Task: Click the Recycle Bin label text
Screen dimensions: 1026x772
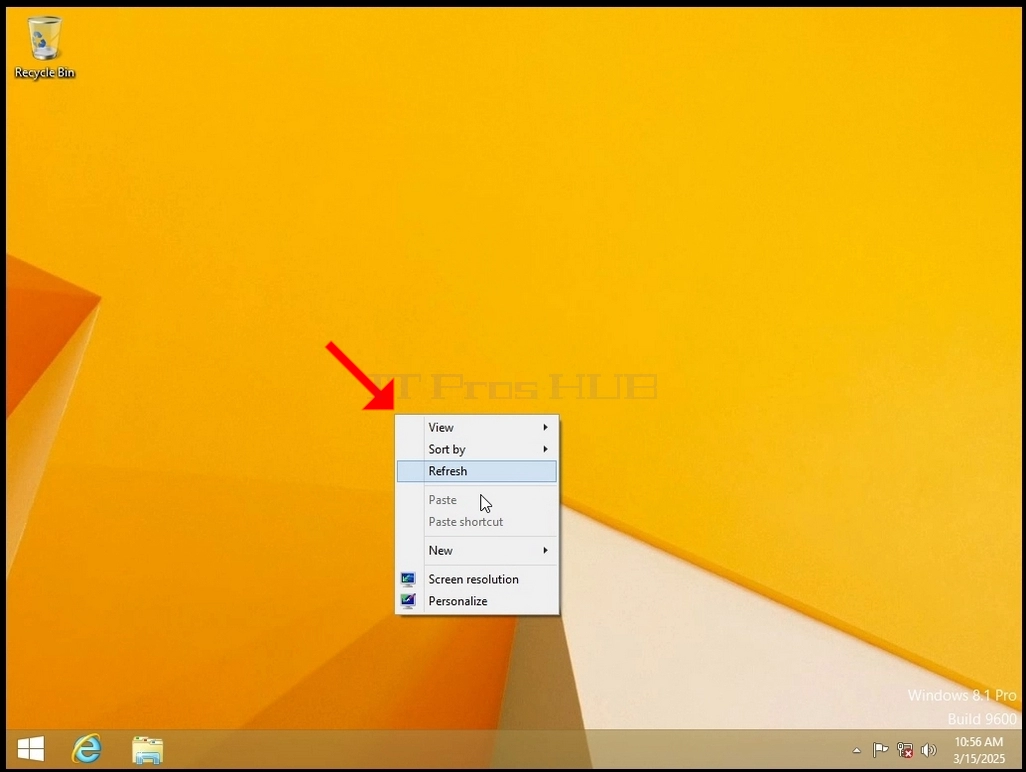Action: (44, 73)
